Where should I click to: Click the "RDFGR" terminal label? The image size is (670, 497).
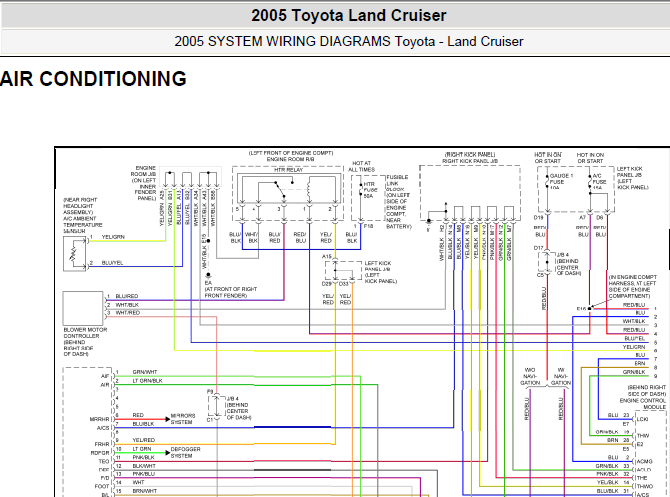(100, 453)
